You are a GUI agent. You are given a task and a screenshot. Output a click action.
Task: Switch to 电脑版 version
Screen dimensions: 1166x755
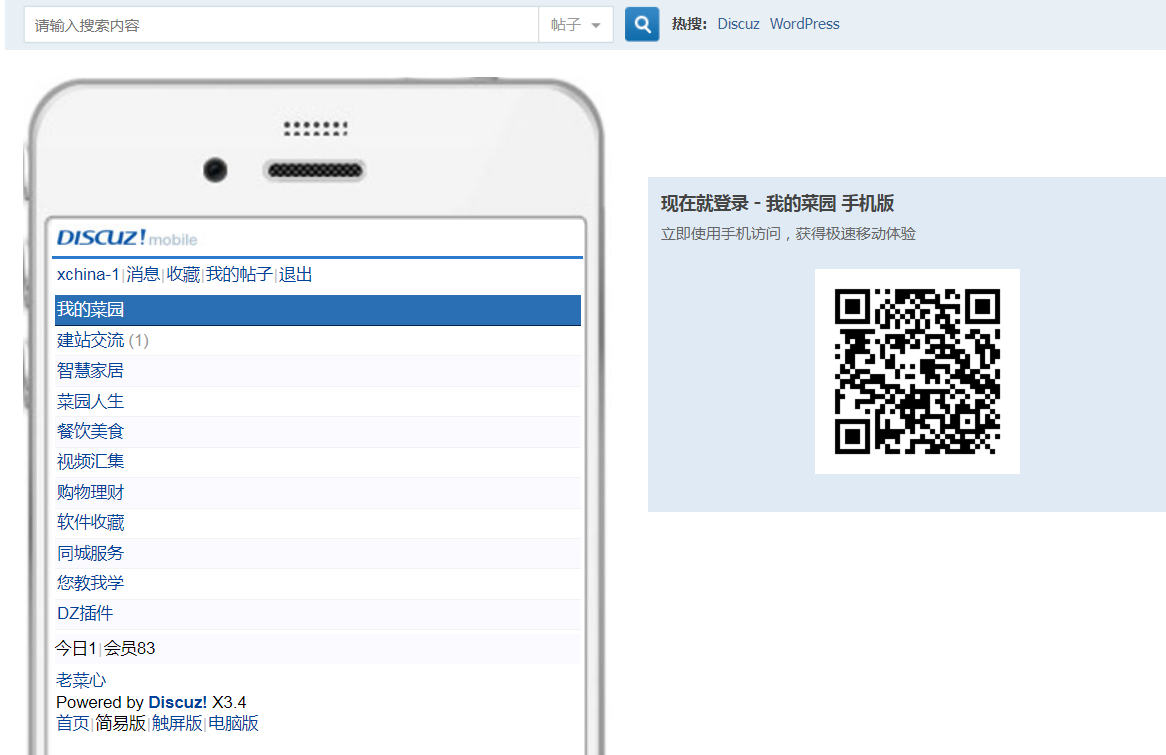point(233,723)
